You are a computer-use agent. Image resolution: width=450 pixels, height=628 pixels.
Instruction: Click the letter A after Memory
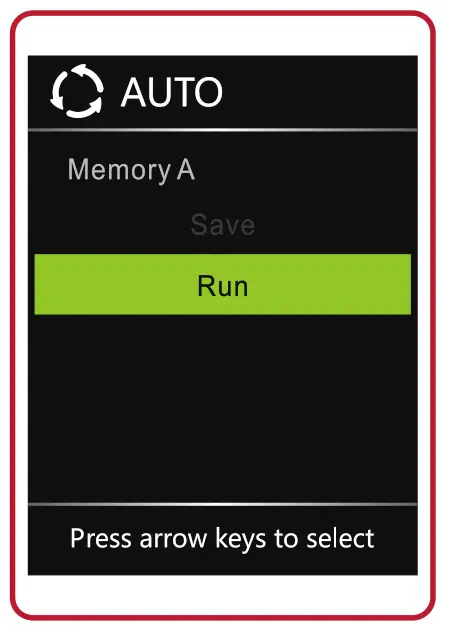[x=186, y=169]
